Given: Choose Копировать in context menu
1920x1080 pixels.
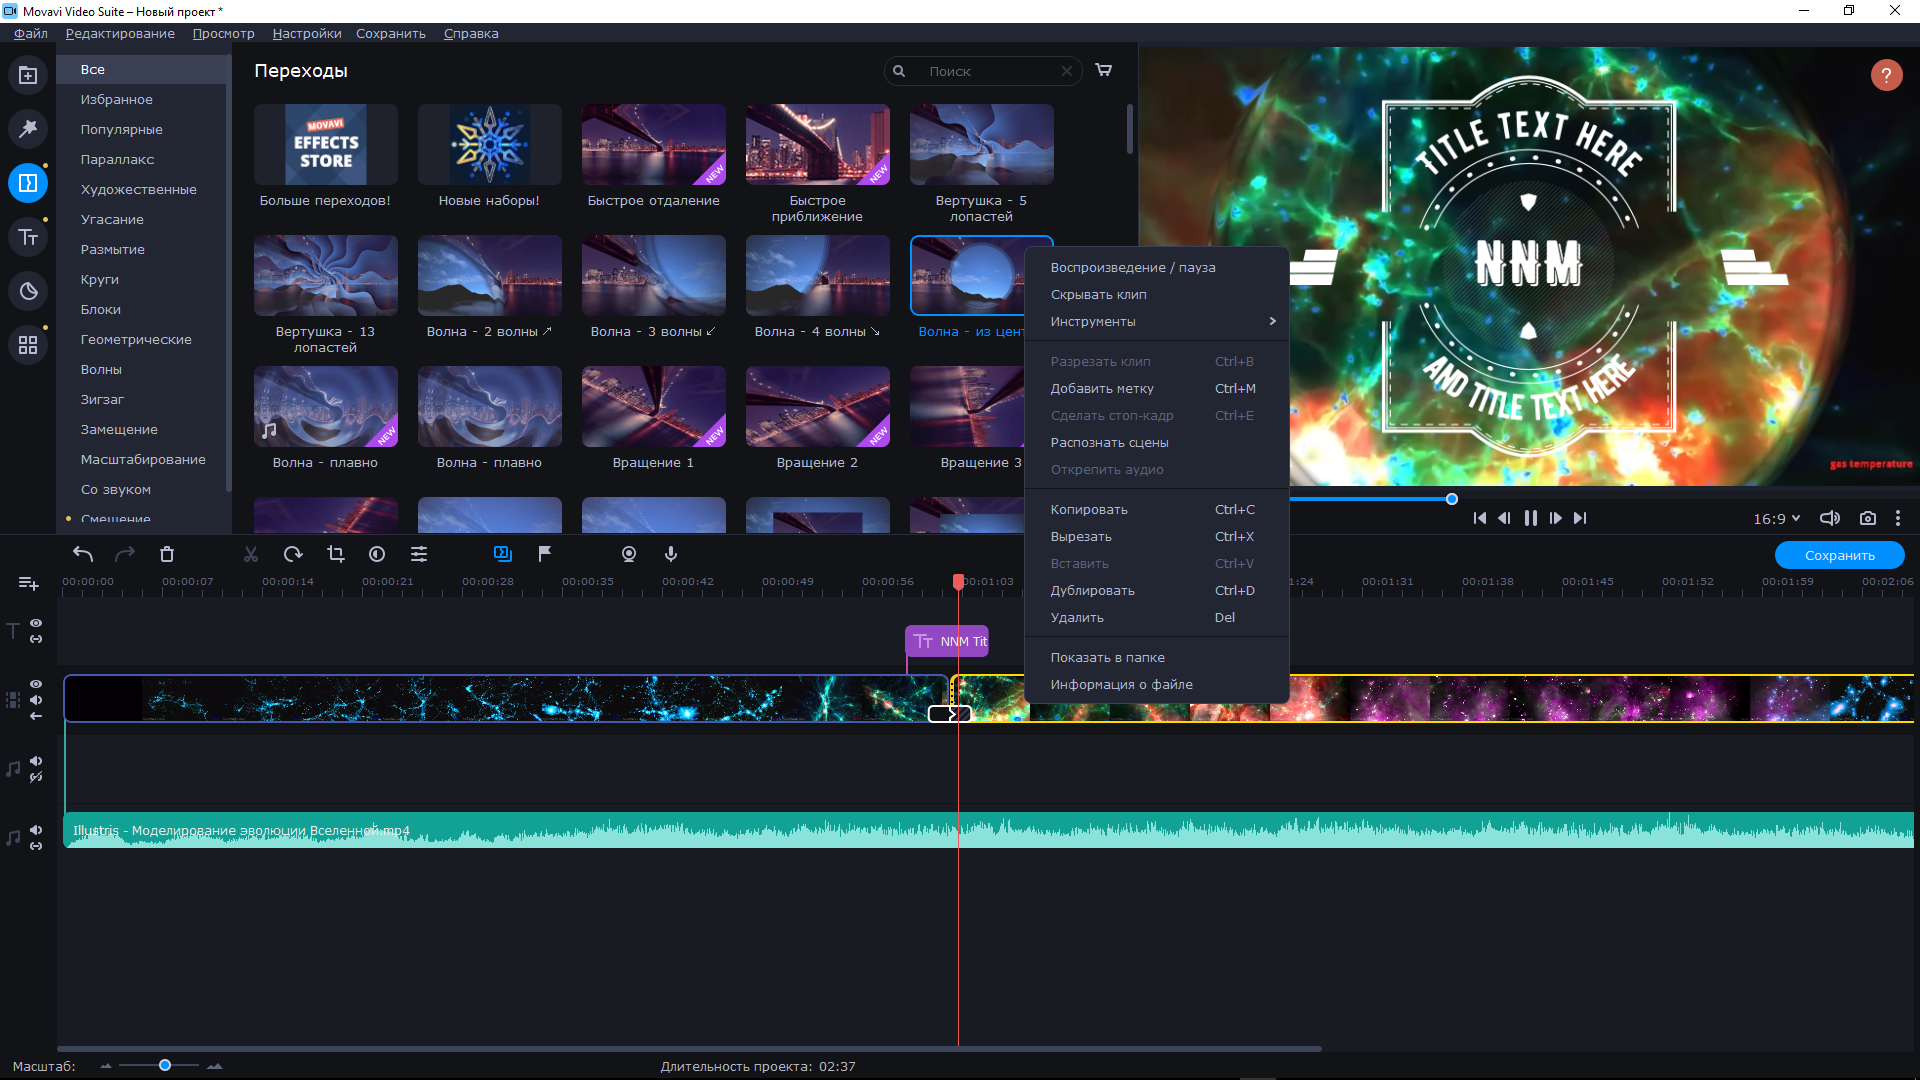Looking at the screenshot, I should coord(1157,509).
